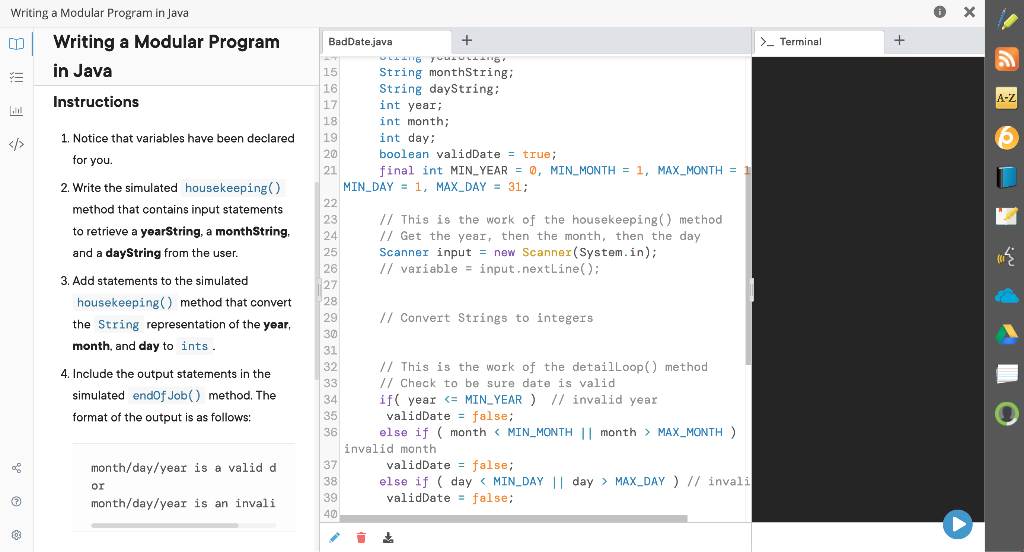
Task: Open the code brackets icon in sidebar
Action: click(16, 144)
